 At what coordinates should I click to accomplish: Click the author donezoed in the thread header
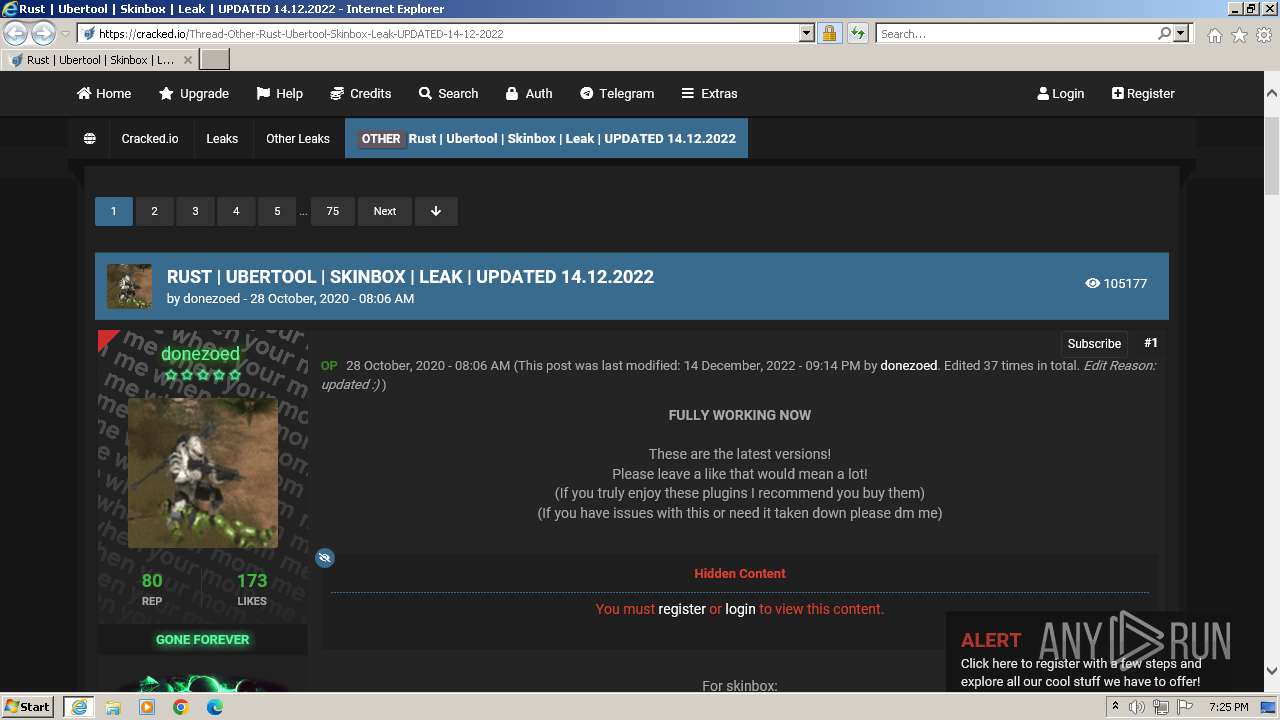[x=211, y=298]
